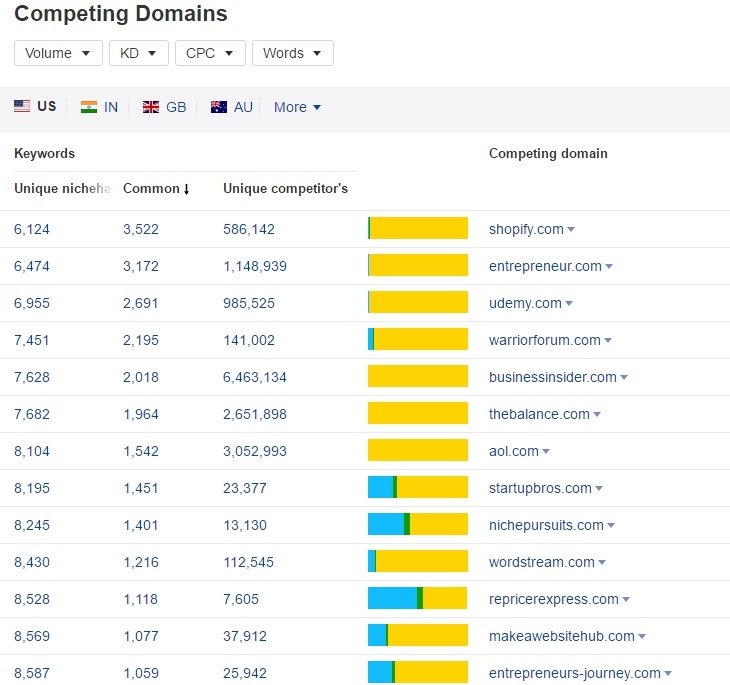Expand the caret next to shopify.com
This screenshot has width=730, height=685.
click(571, 230)
